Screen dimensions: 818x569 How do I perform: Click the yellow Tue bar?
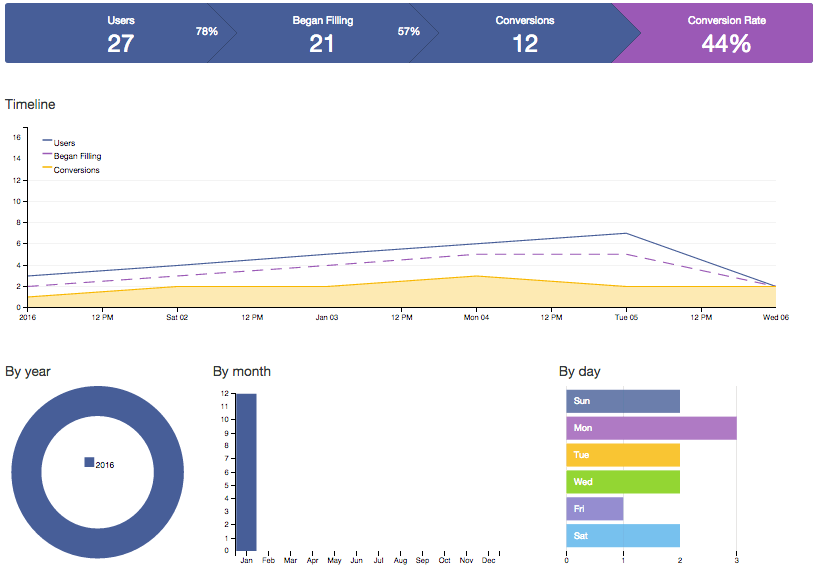pos(622,455)
